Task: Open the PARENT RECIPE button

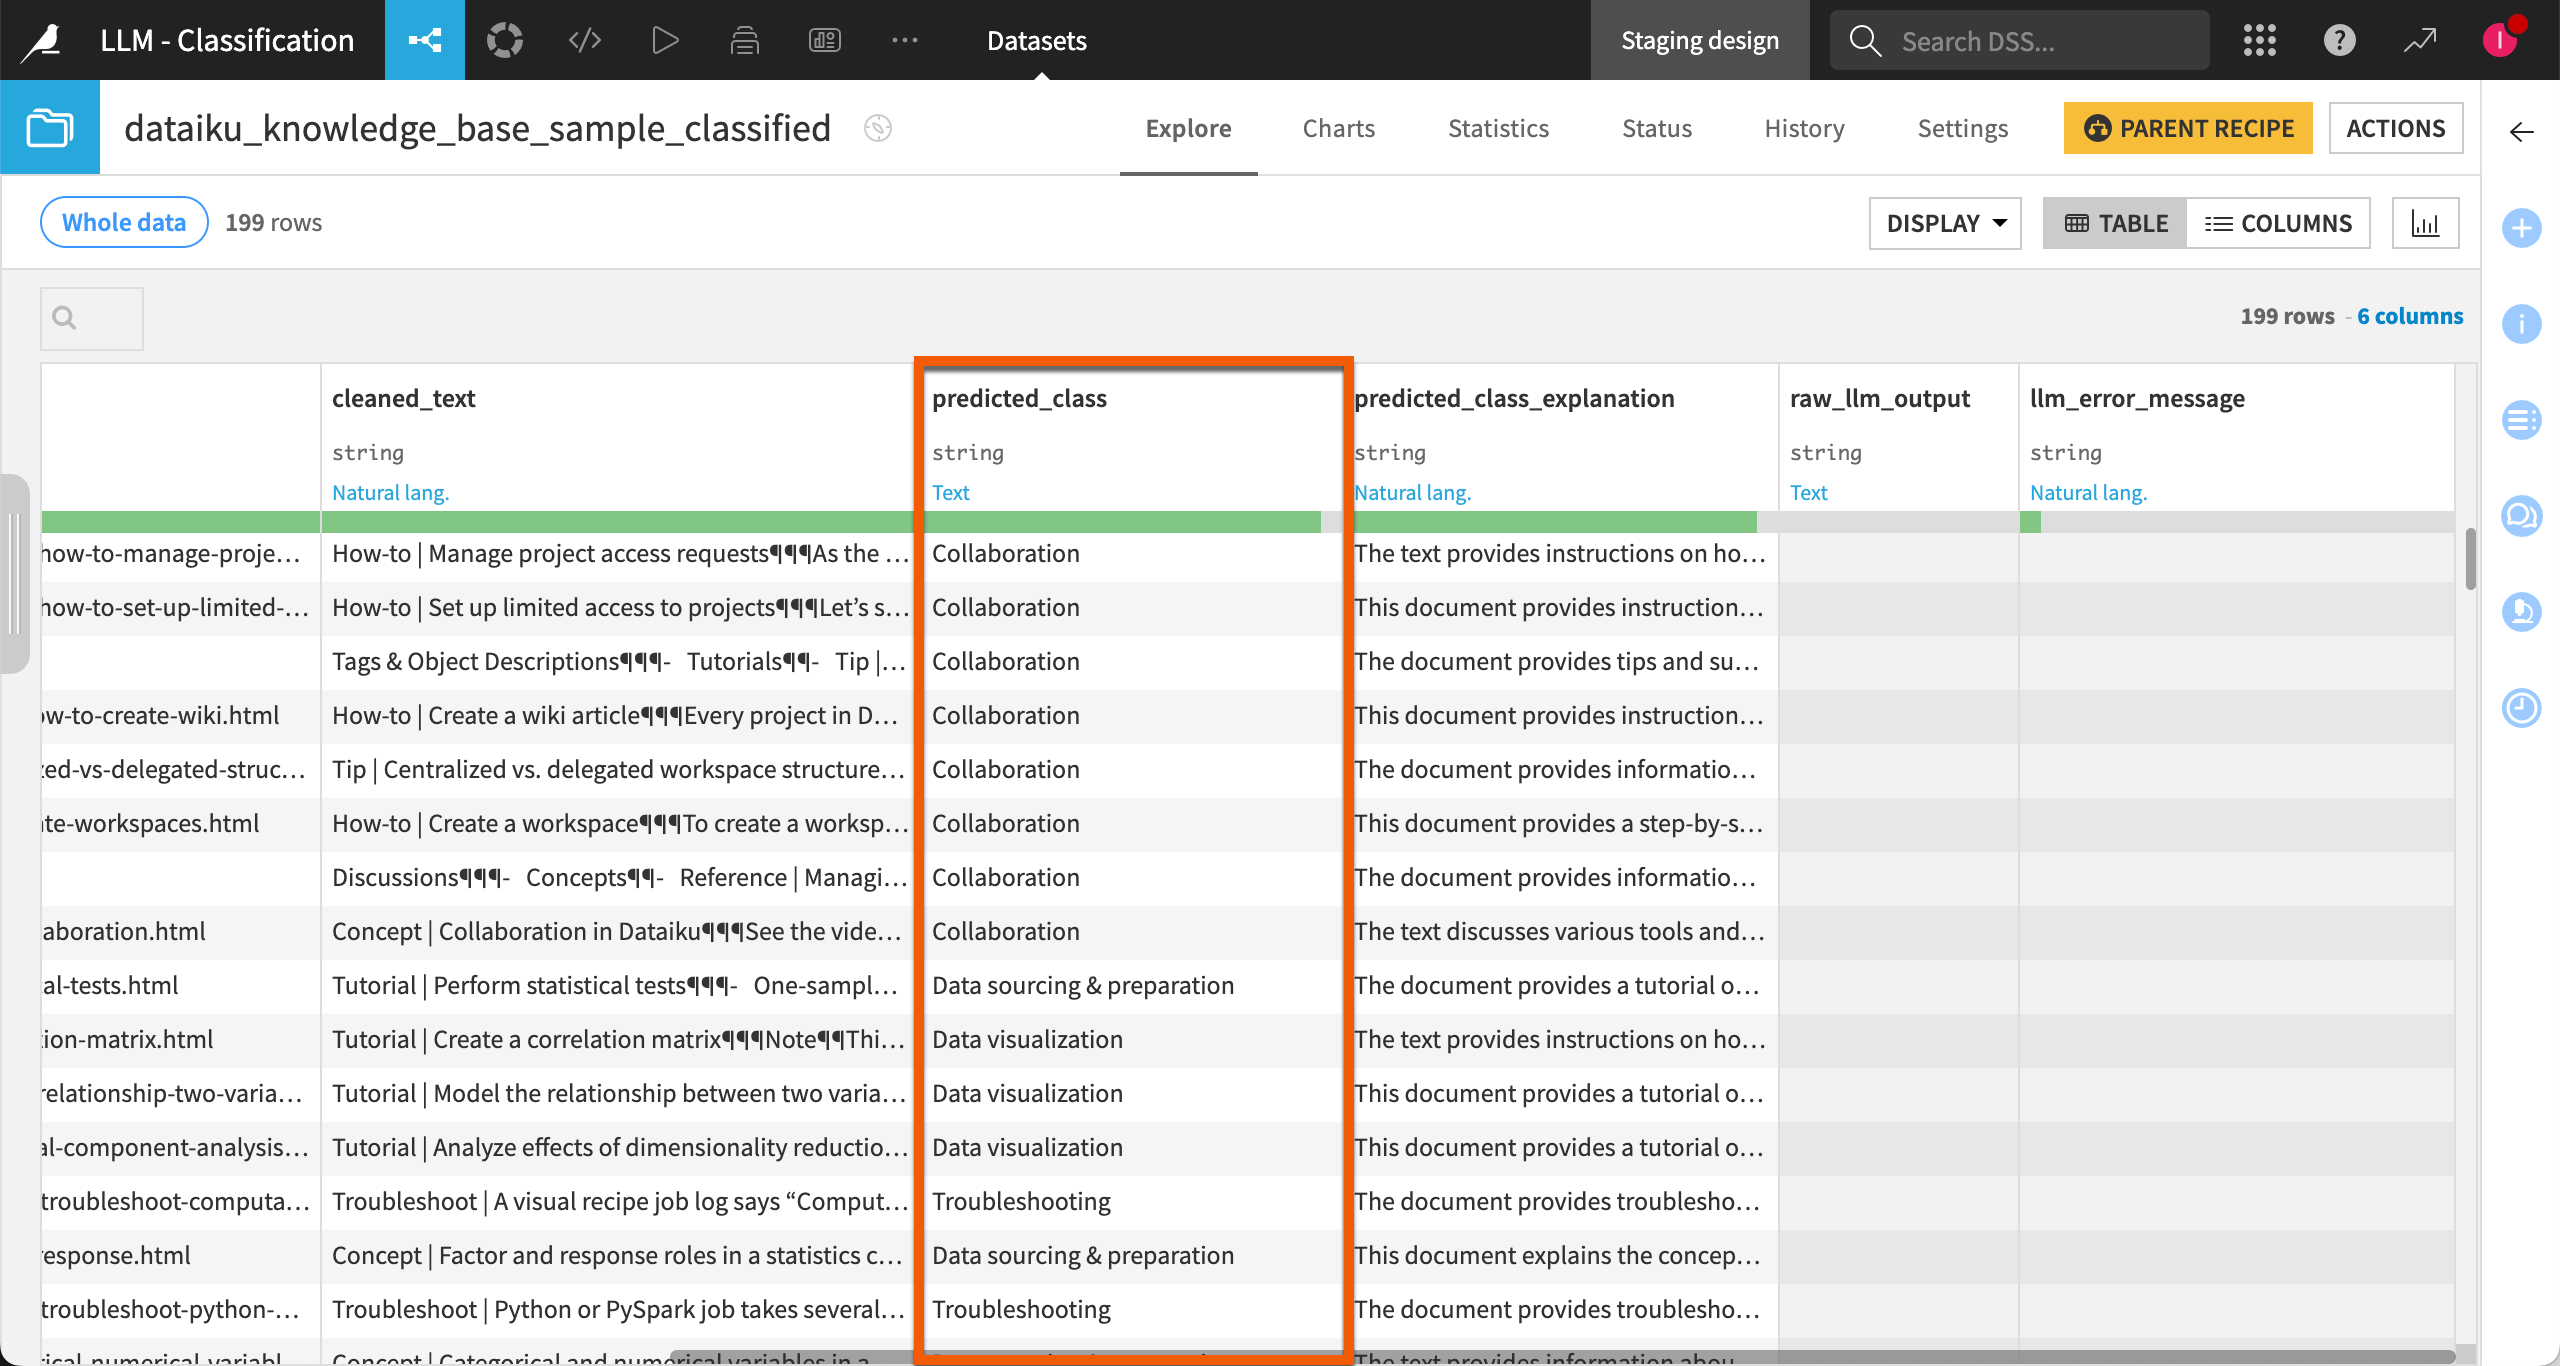Action: pos(2188,128)
